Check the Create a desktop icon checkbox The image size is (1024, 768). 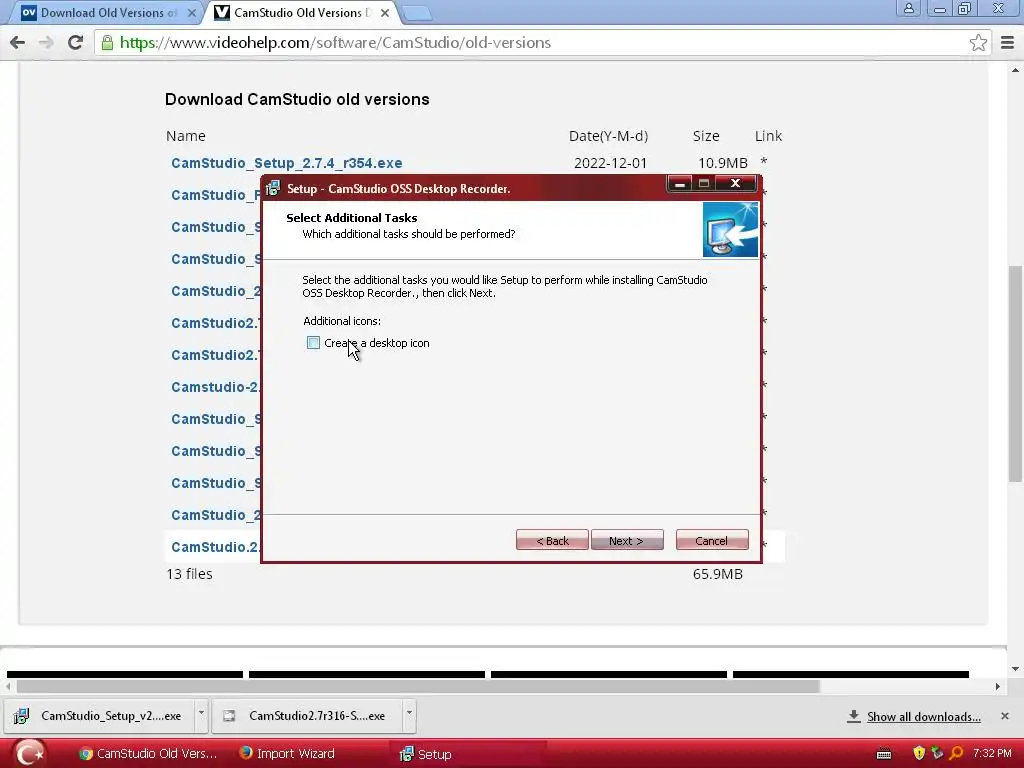coord(313,343)
